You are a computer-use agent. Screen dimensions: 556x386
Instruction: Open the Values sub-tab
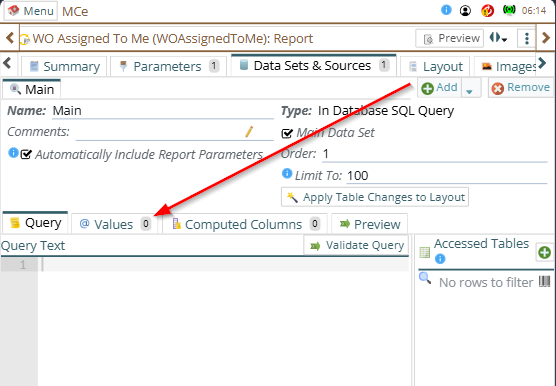pos(115,224)
